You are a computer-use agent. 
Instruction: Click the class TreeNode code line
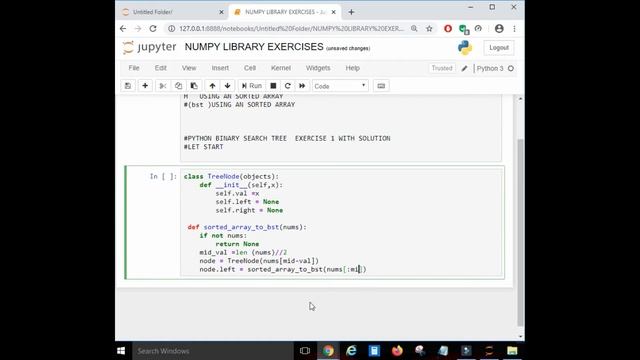coord(231,176)
